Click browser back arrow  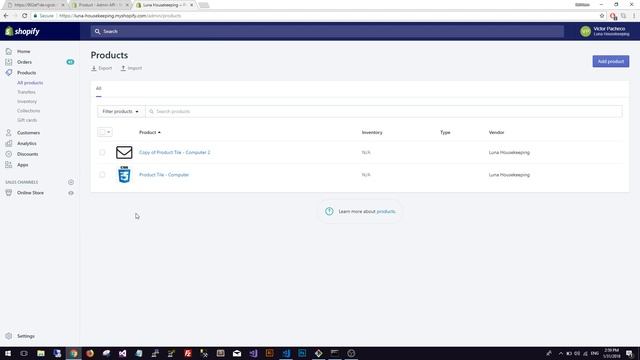tap(6, 16)
